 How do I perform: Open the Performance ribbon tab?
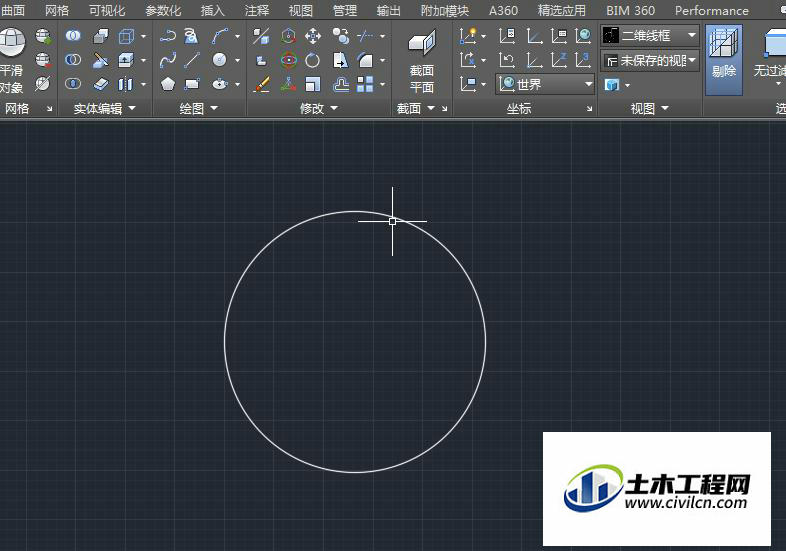coord(711,11)
